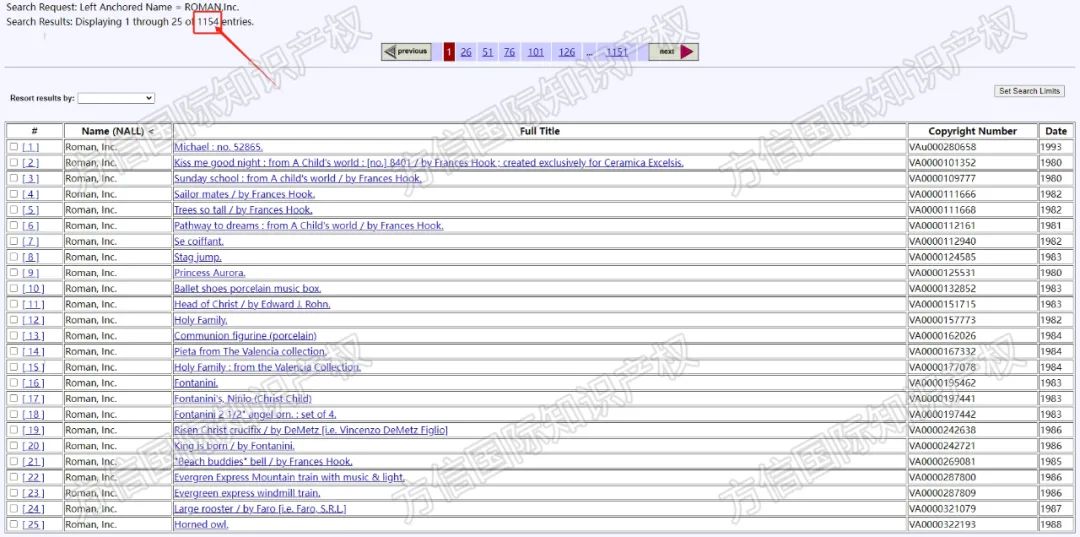
Task: Click the Full Title column header
Action: tap(540, 131)
